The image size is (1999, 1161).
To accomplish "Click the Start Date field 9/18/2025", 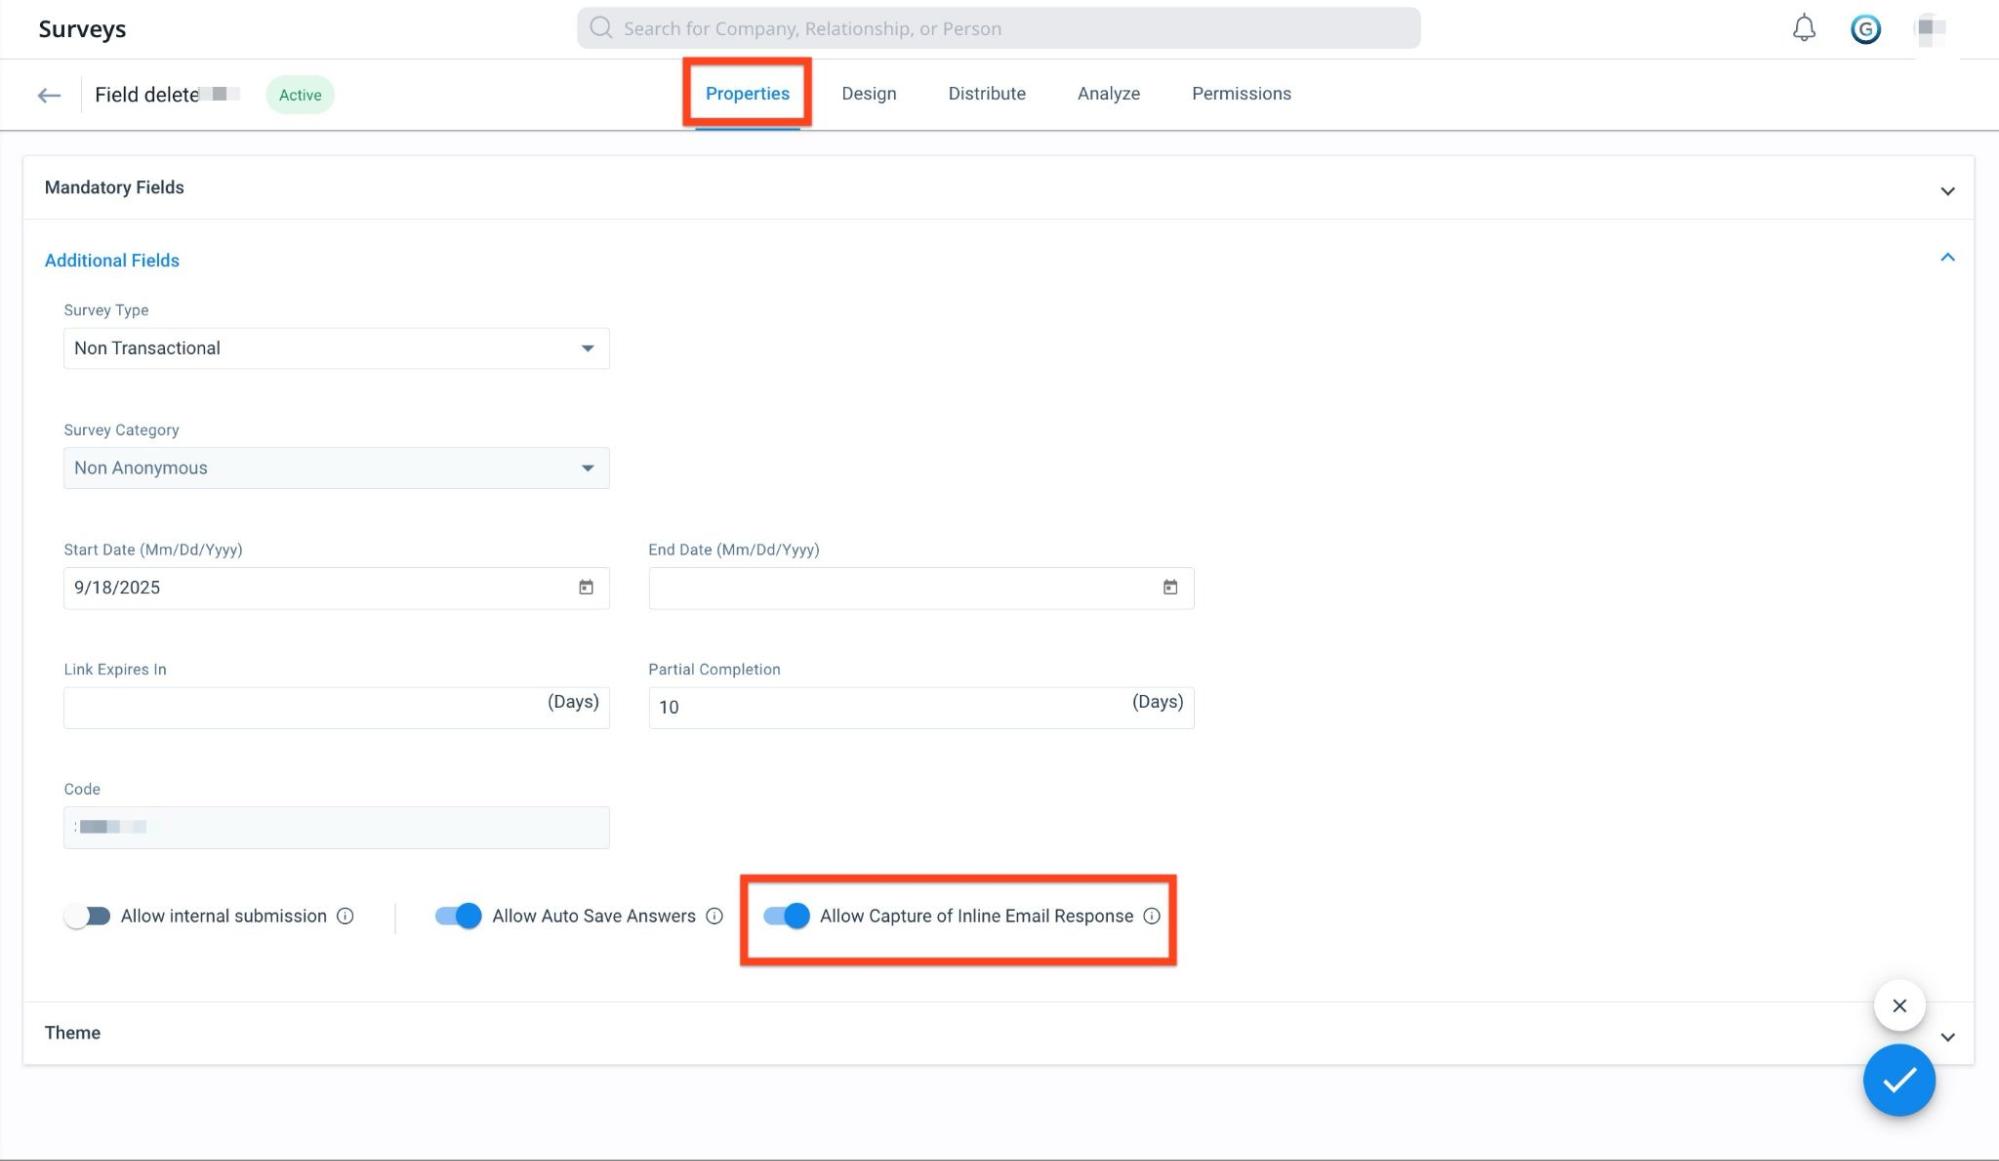I will [336, 588].
